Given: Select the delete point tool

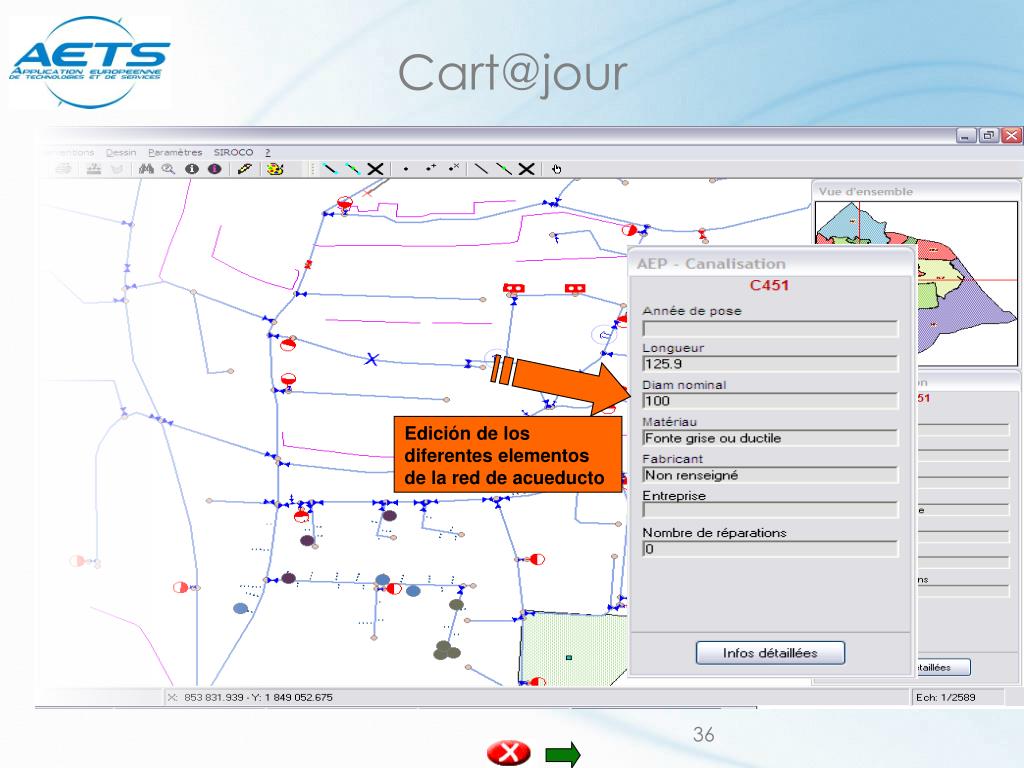Looking at the screenshot, I should click(454, 168).
